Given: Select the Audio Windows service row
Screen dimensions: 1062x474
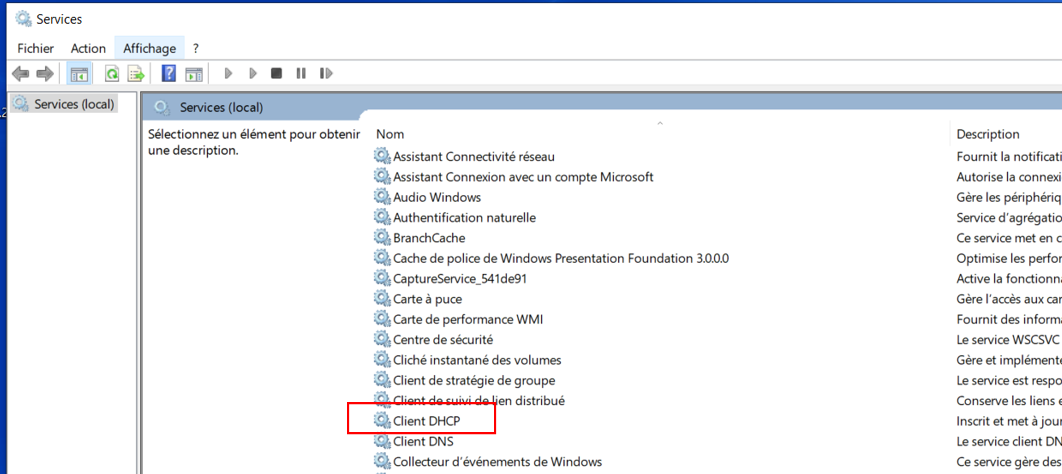Looking at the screenshot, I should [436, 197].
